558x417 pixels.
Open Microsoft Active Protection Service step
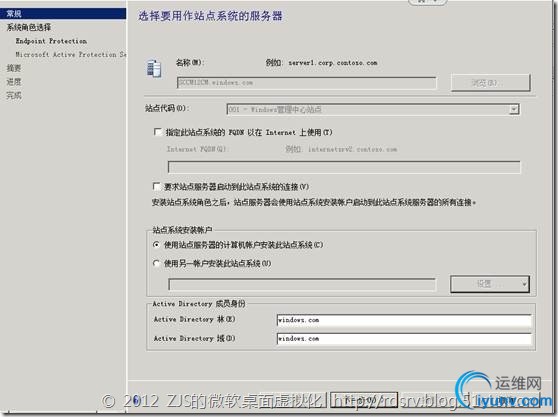coord(71,54)
